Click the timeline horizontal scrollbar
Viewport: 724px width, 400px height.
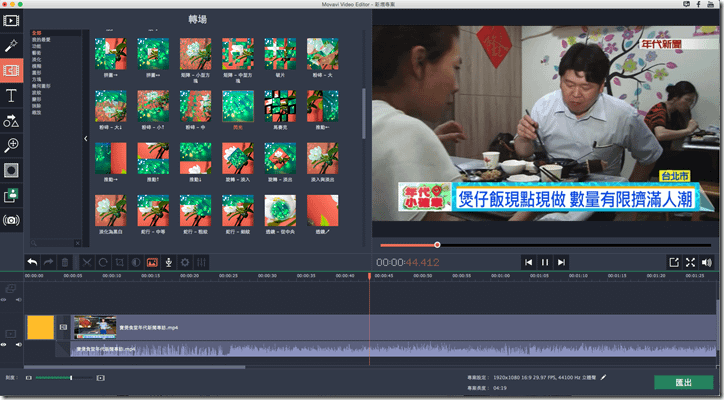(x=134, y=367)
